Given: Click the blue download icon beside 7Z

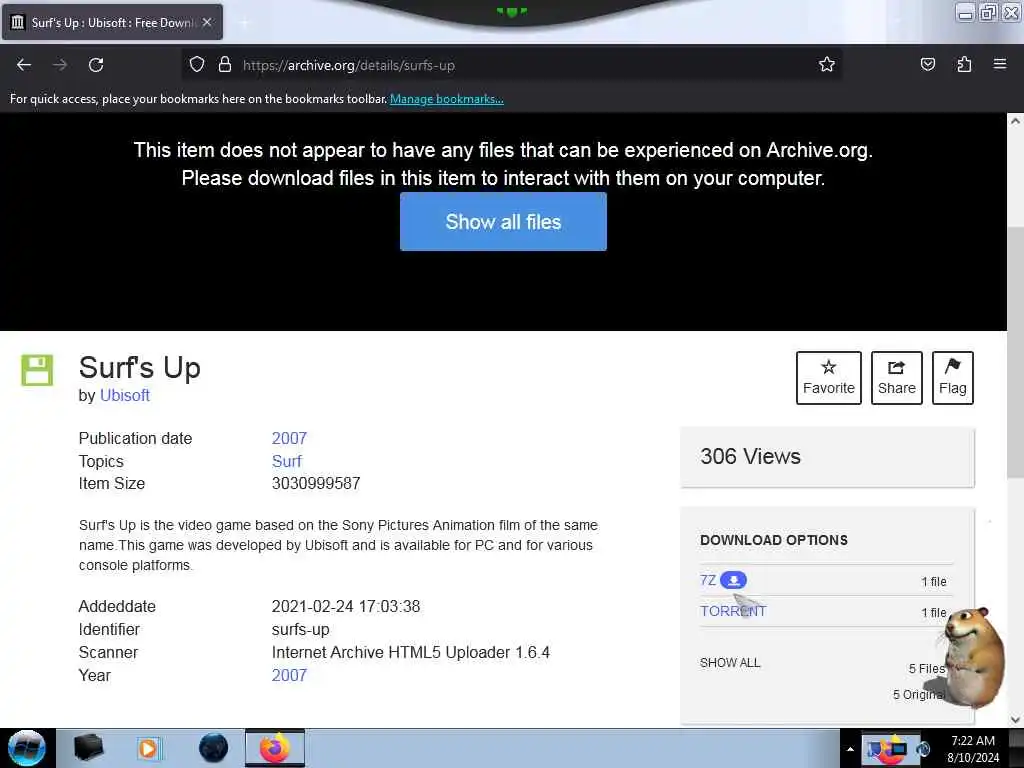Looking at the screenshot, I should (733, 580).
